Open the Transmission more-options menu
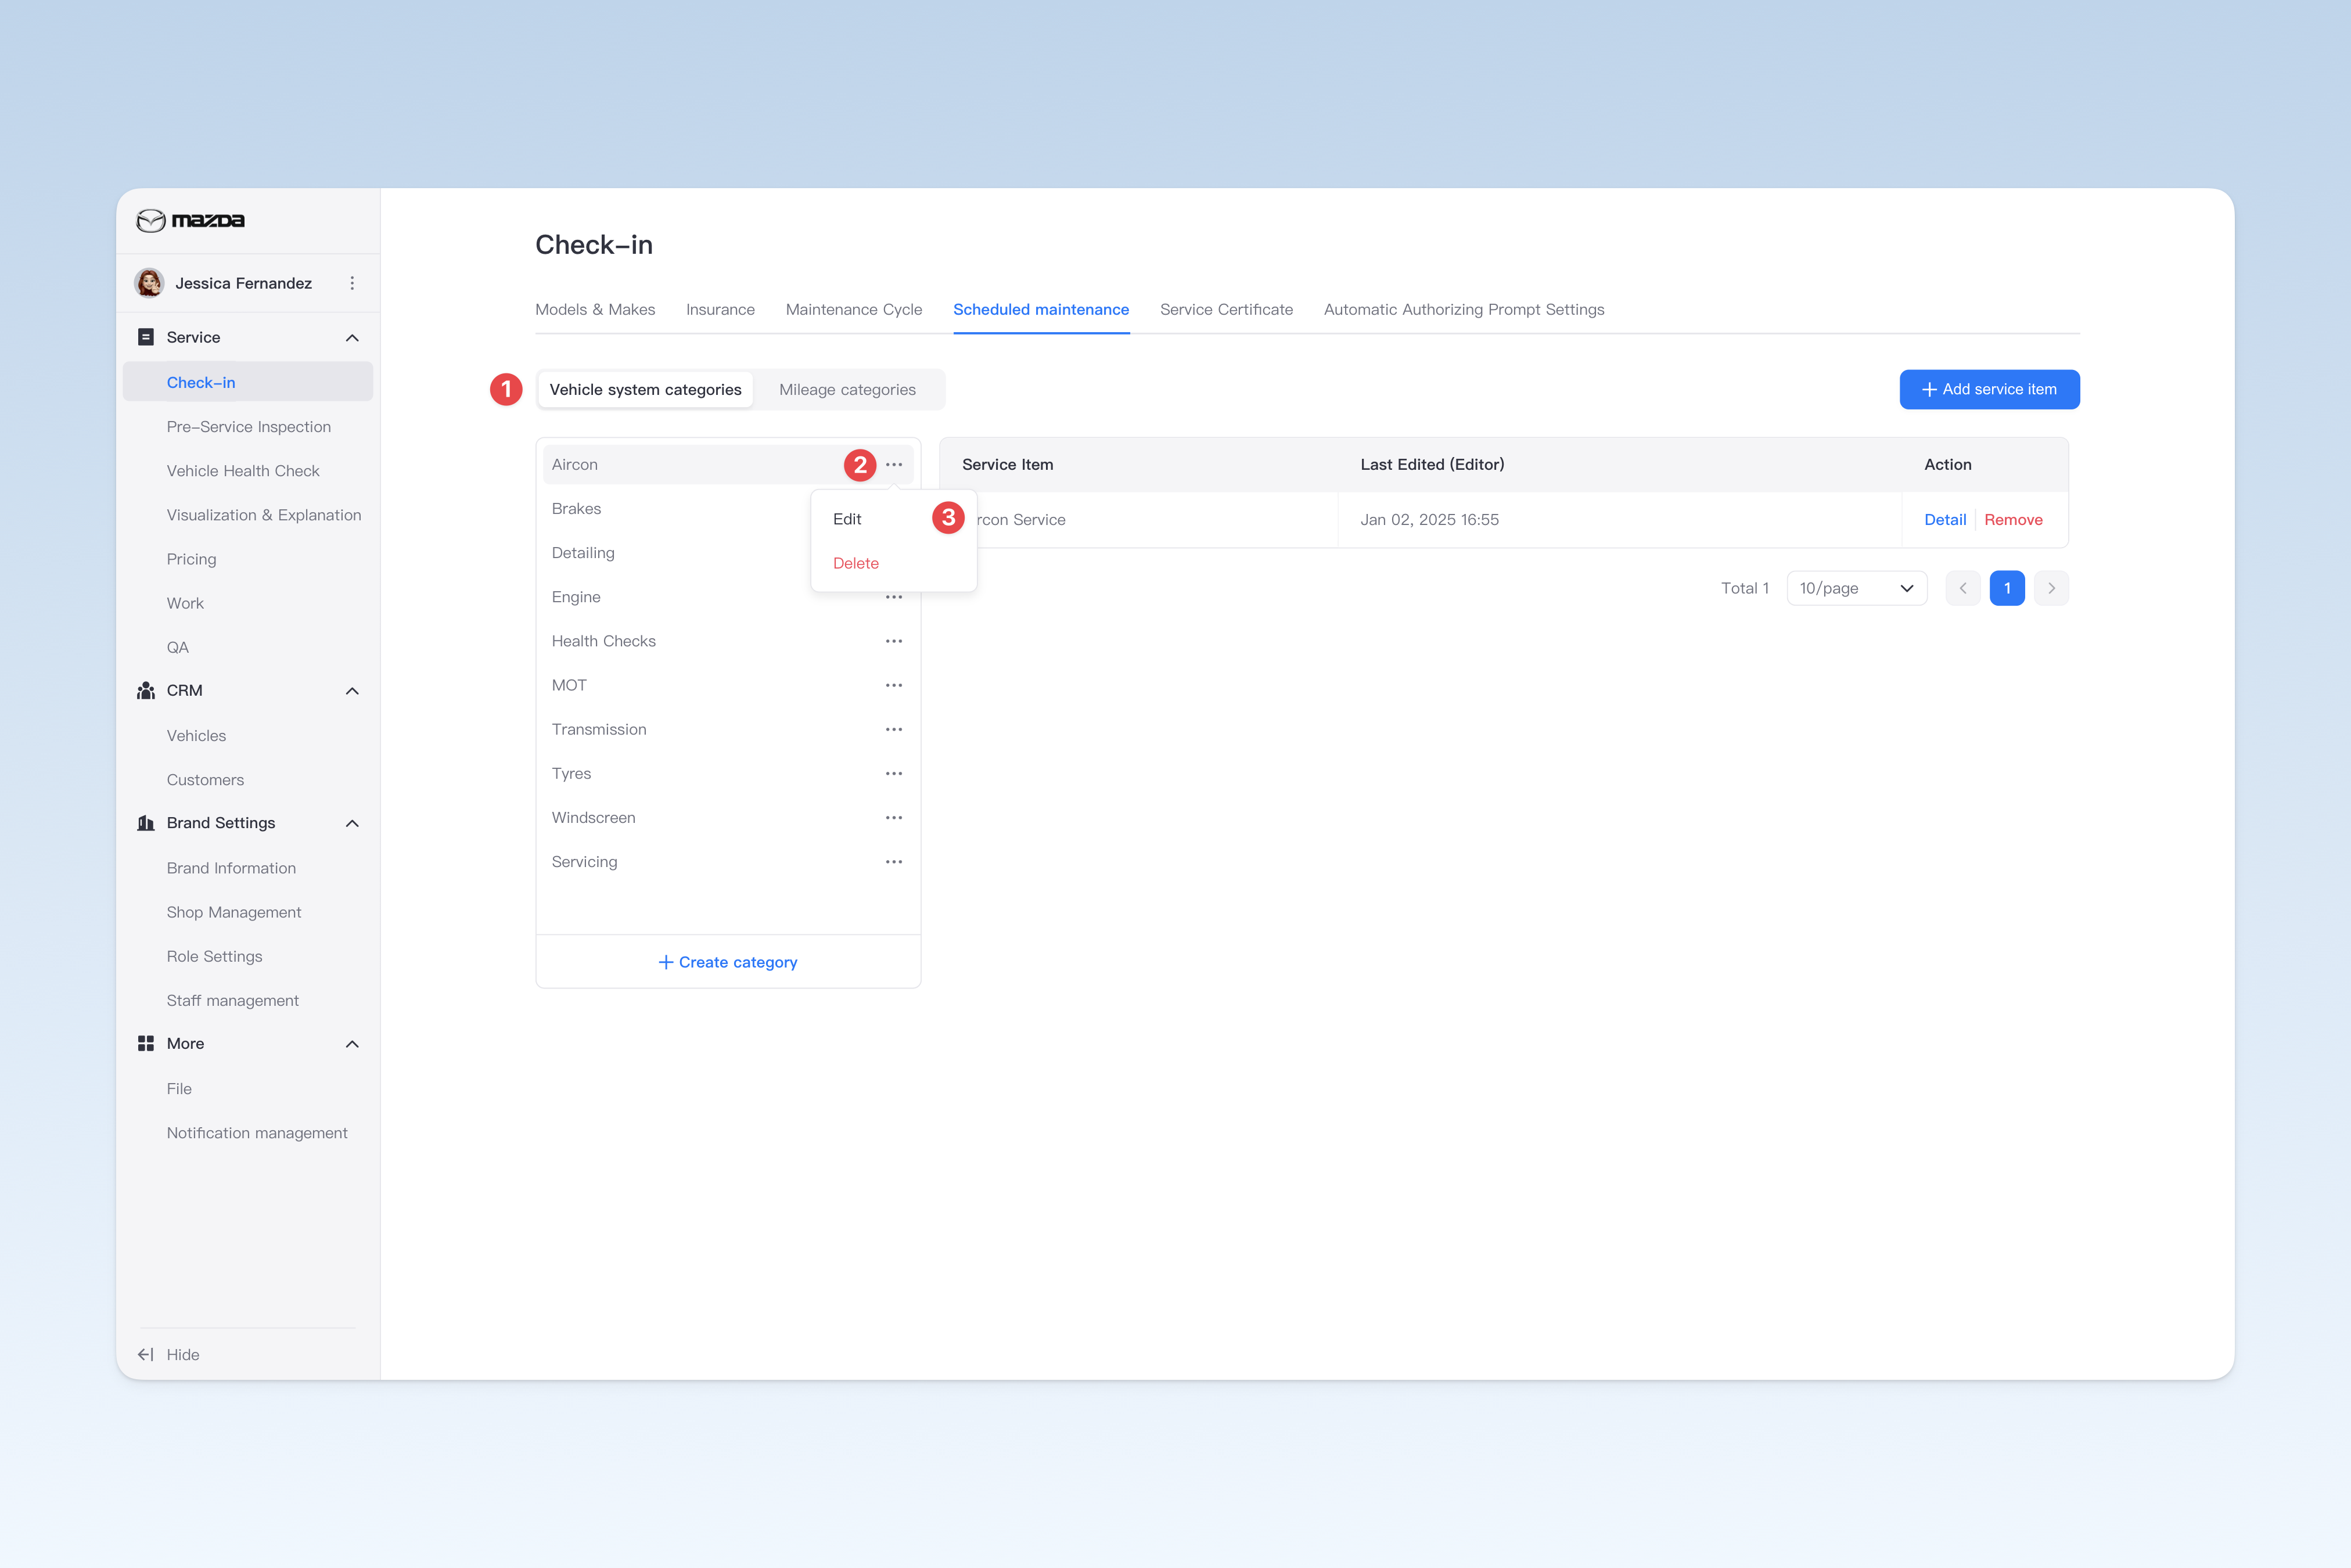Screen dimensions: 2351x1568 894,729
